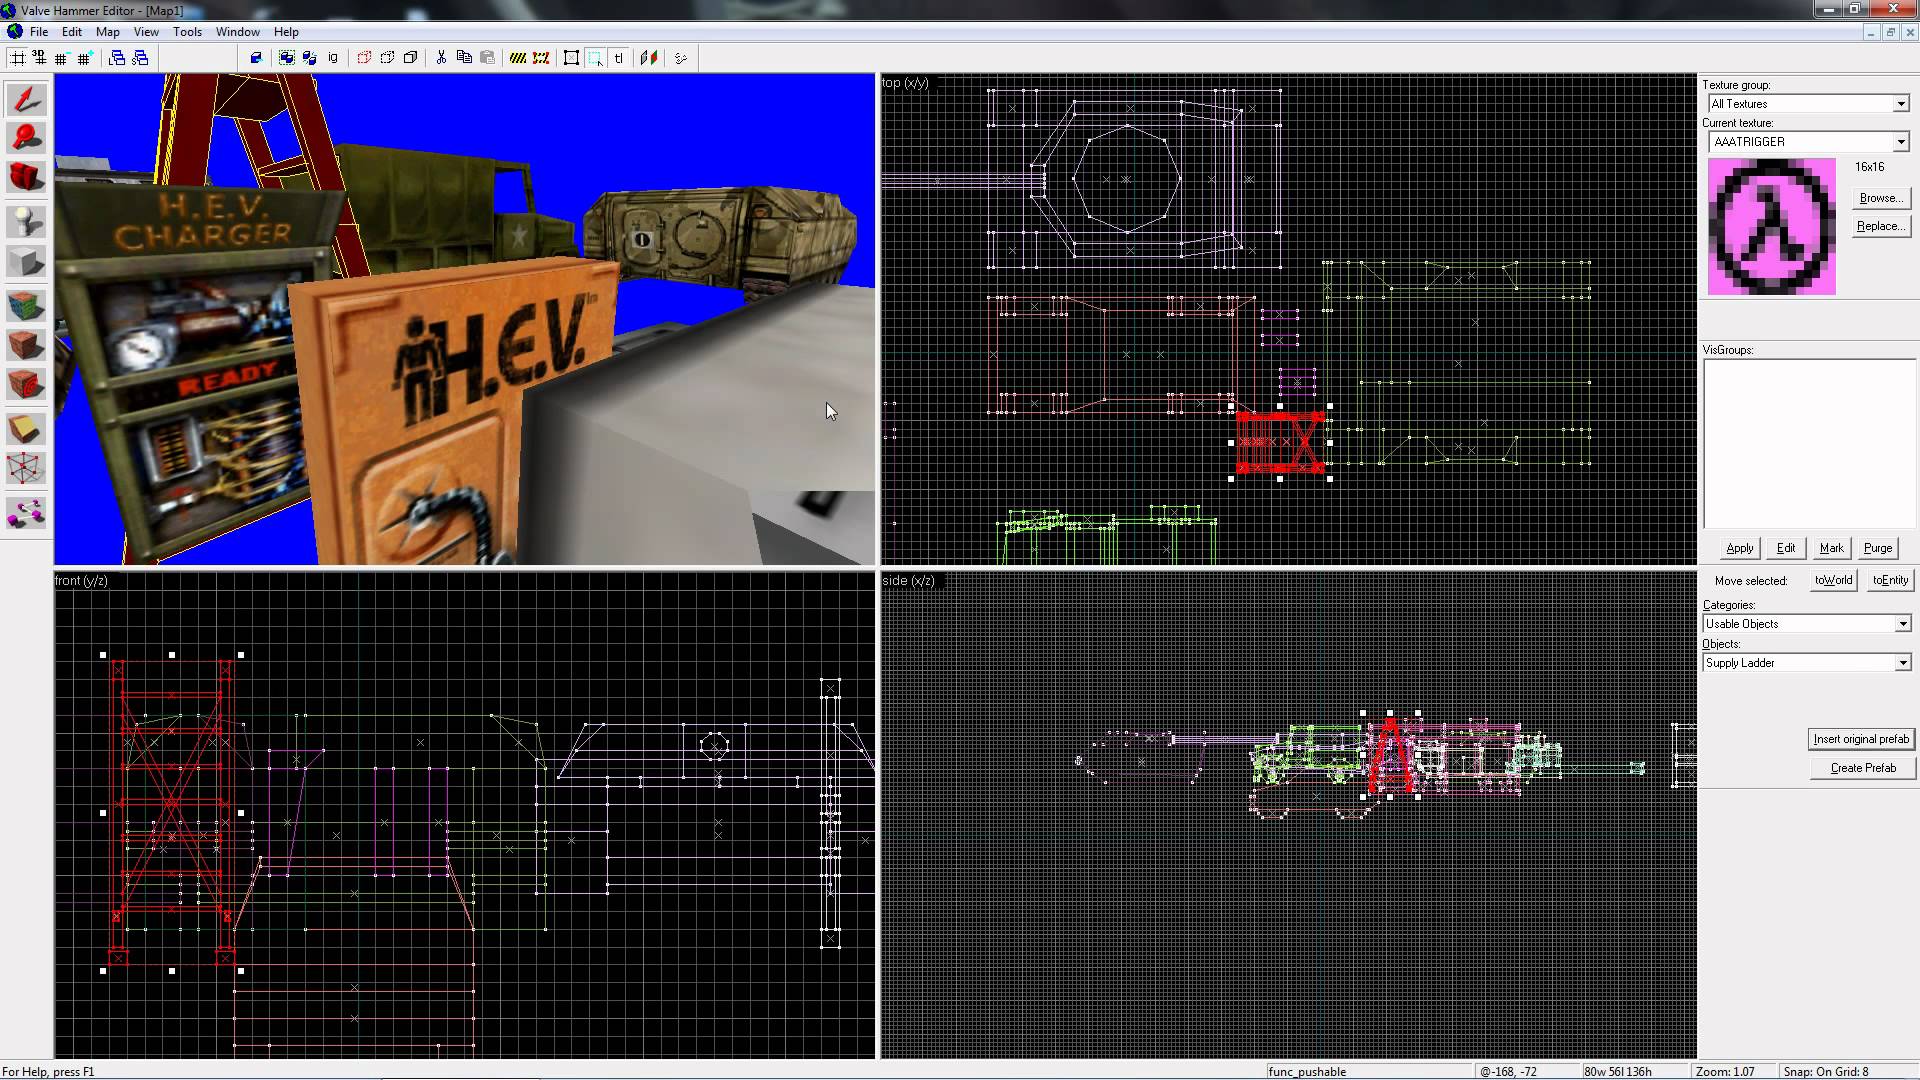Click inside the VisGroups list box

point(1808,443)
